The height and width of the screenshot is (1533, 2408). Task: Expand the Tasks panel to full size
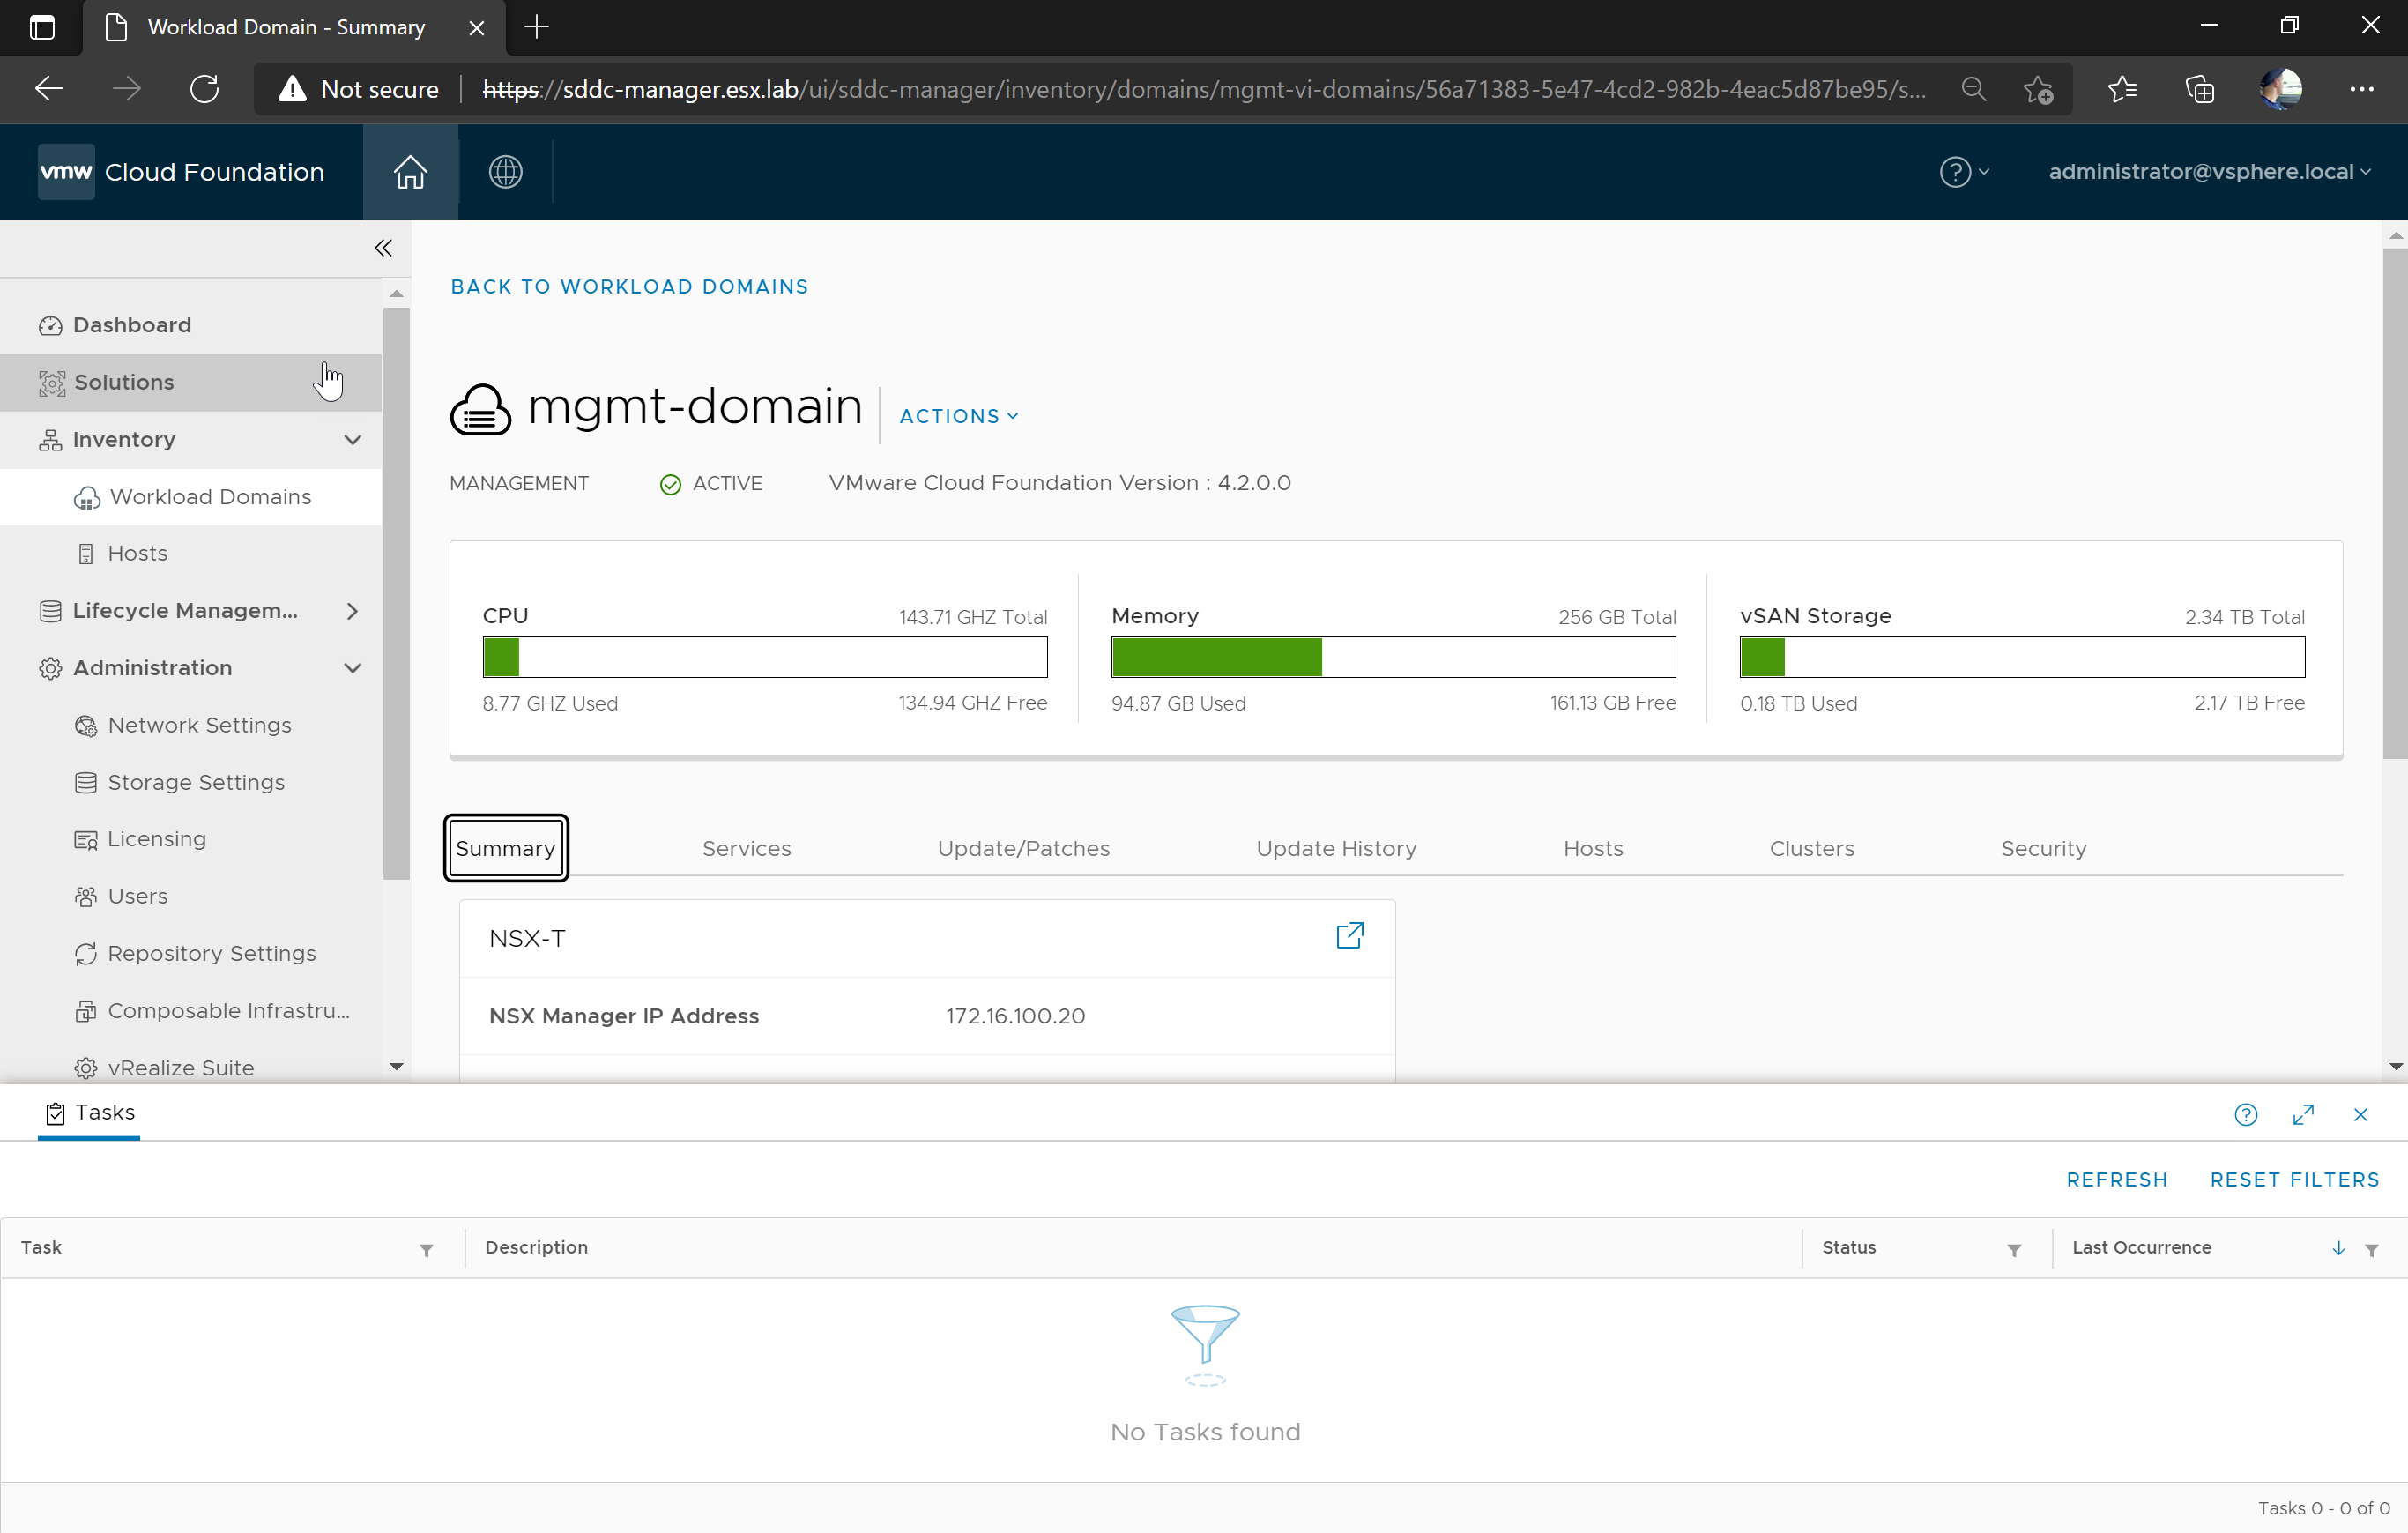click(x=2303, y=1114)
